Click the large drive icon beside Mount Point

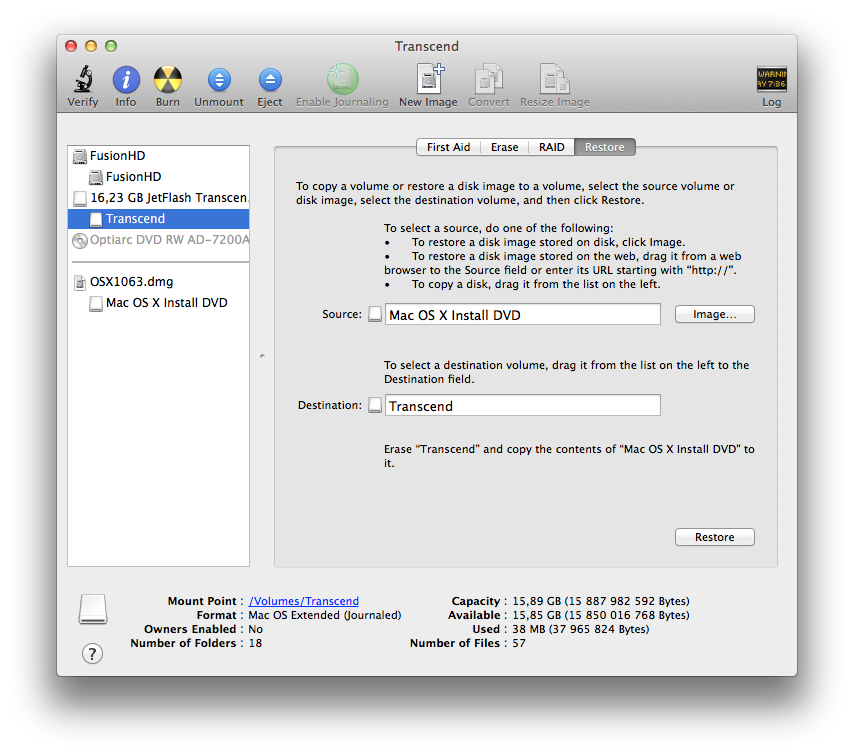93,608
